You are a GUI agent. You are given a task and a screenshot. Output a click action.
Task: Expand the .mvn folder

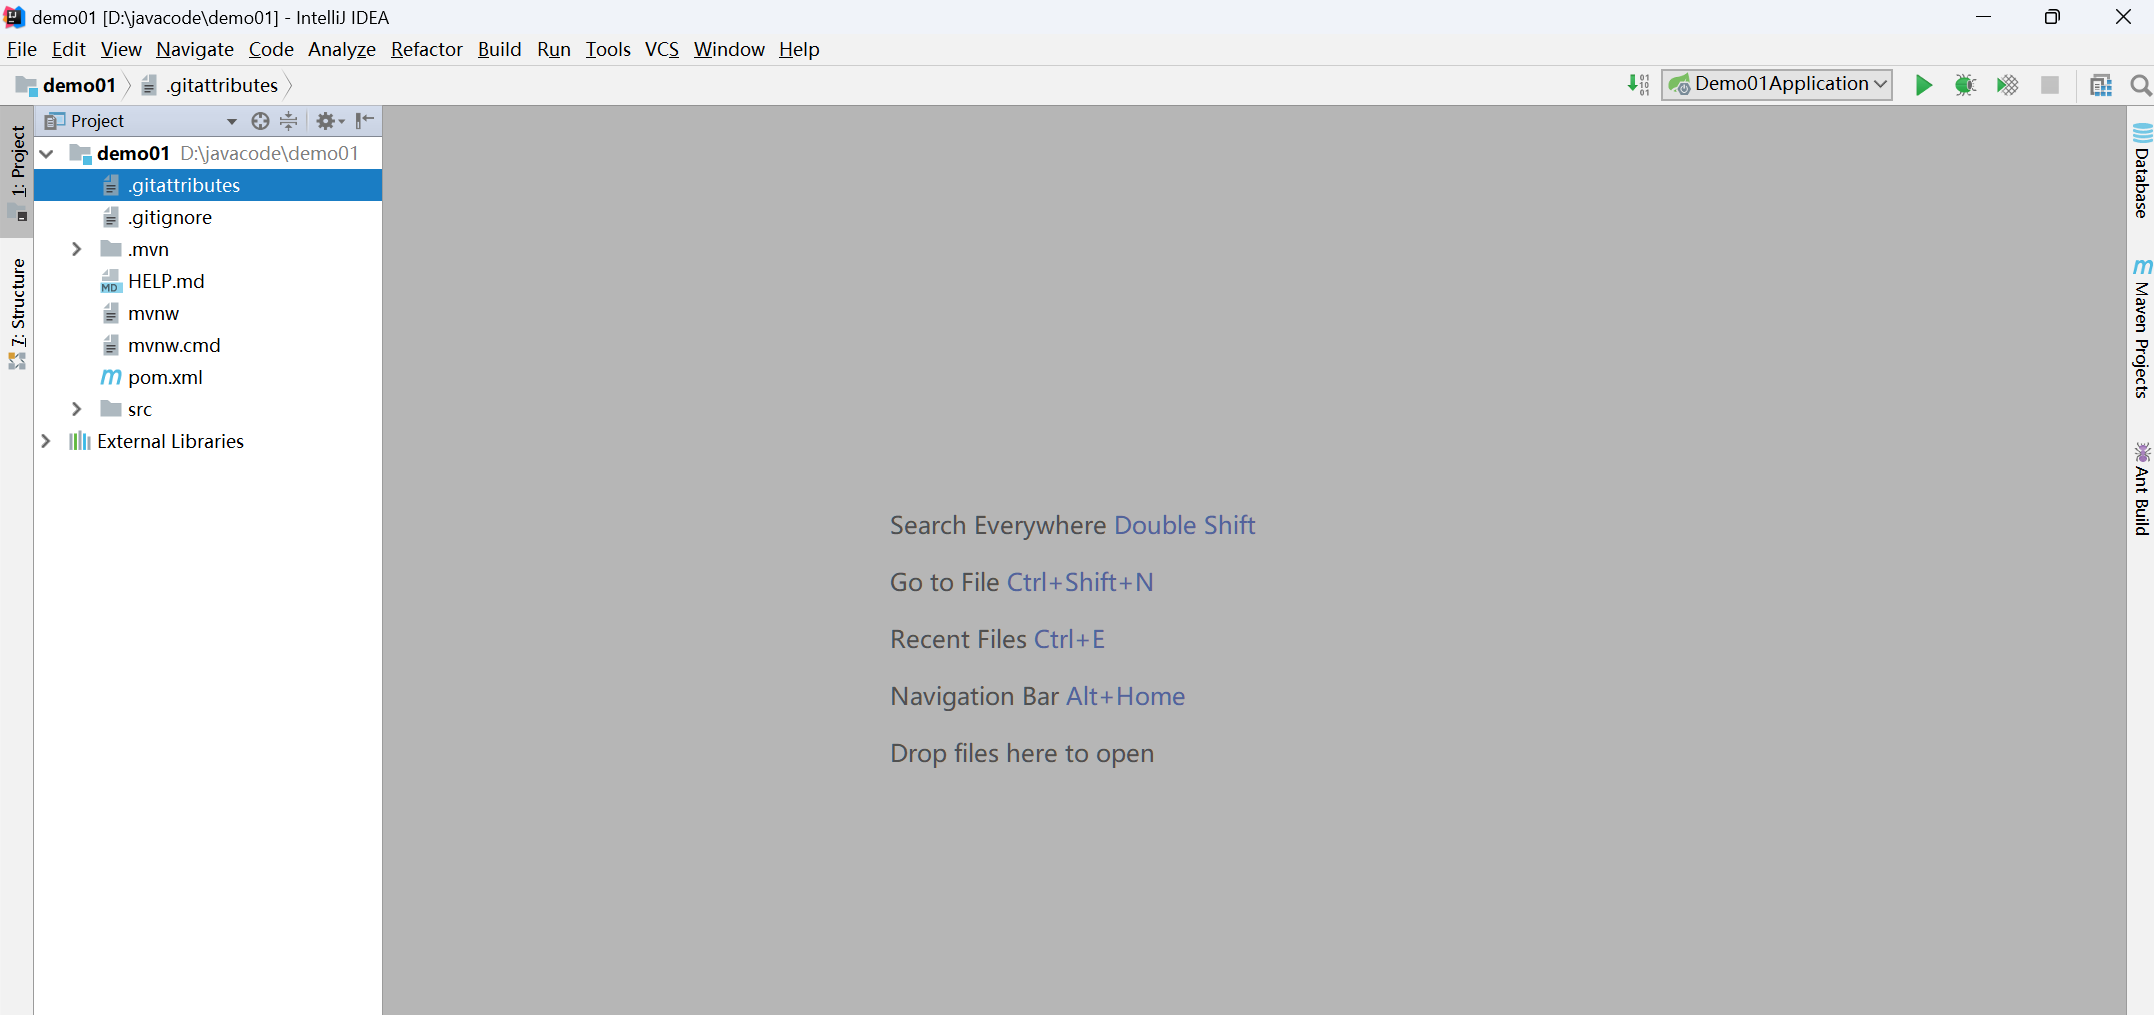(77, 249)
